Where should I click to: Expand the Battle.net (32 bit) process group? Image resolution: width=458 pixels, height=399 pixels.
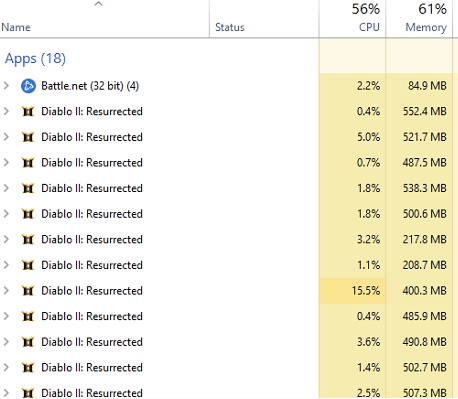[6, 86]
